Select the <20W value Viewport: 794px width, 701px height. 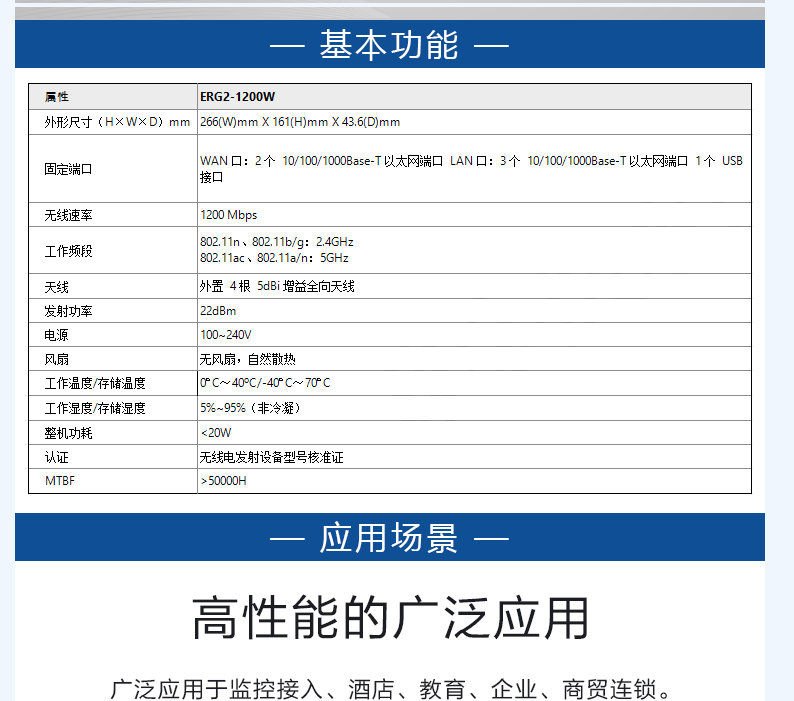[216, 433]
